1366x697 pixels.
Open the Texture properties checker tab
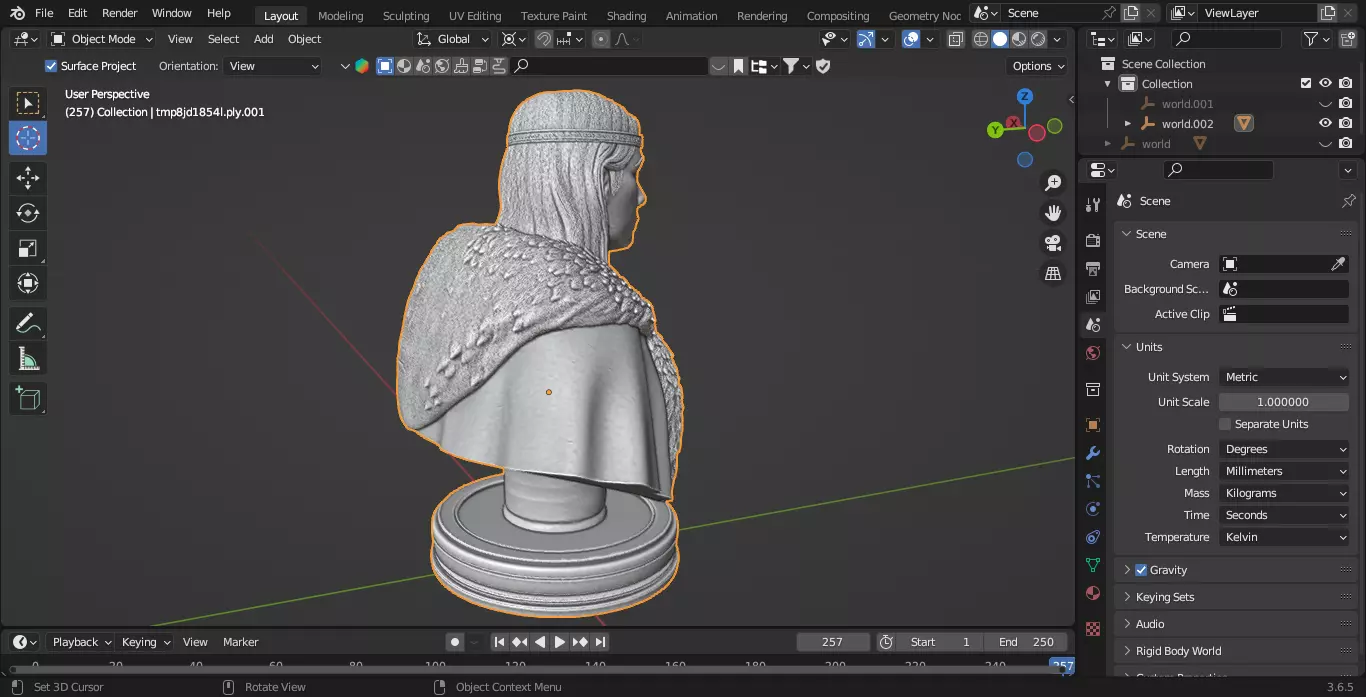[1093, 629]
